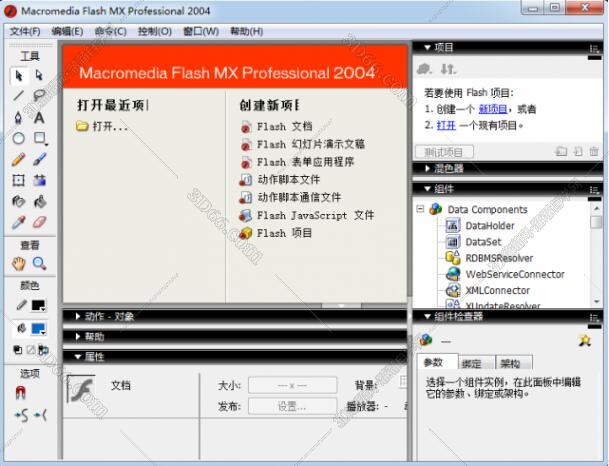Open the blue fill color swatch
This screenshot has width=609, height=466.
click(39, 329)
